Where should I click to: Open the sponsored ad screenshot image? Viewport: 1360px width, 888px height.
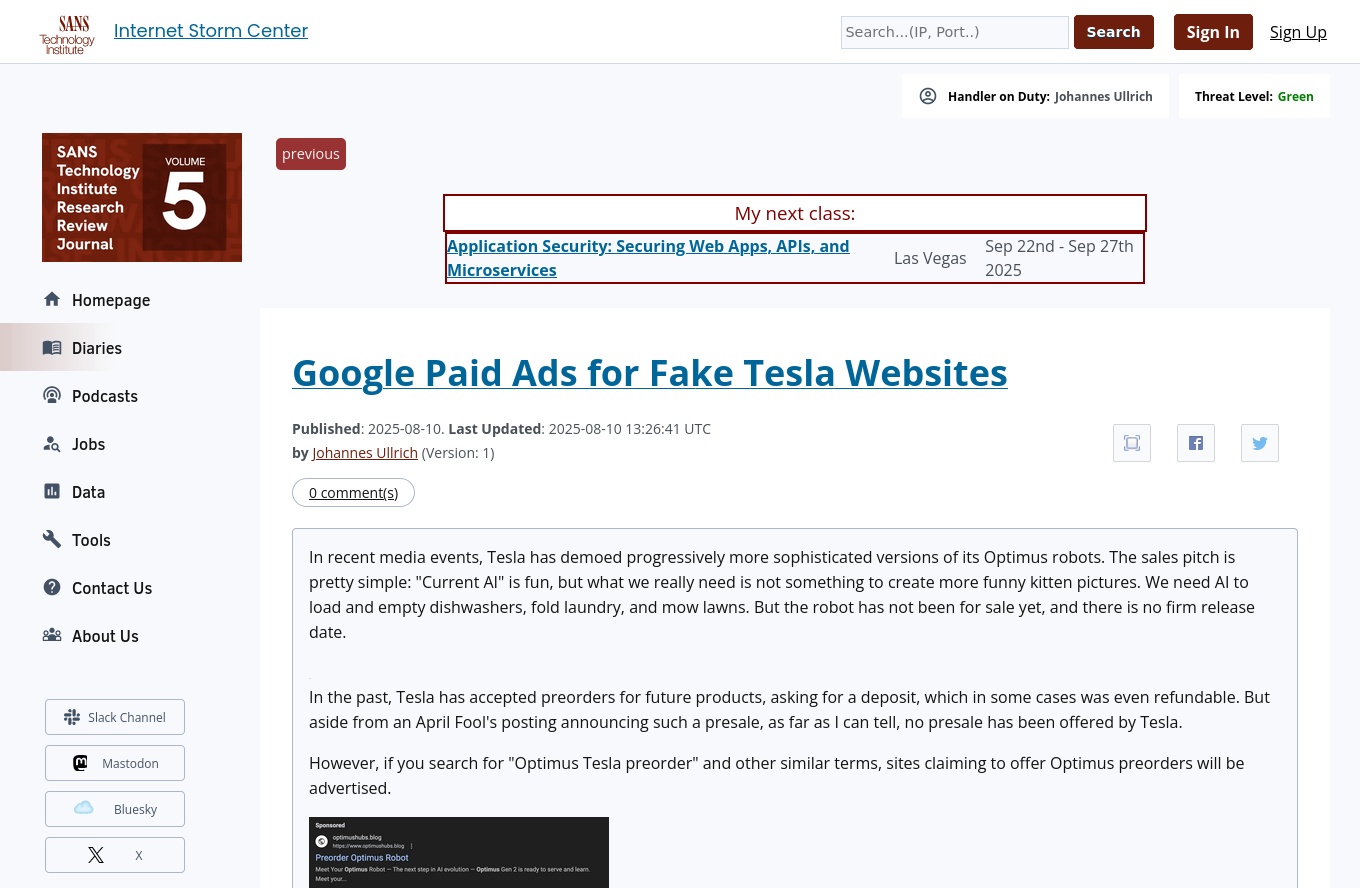(459, 852)
